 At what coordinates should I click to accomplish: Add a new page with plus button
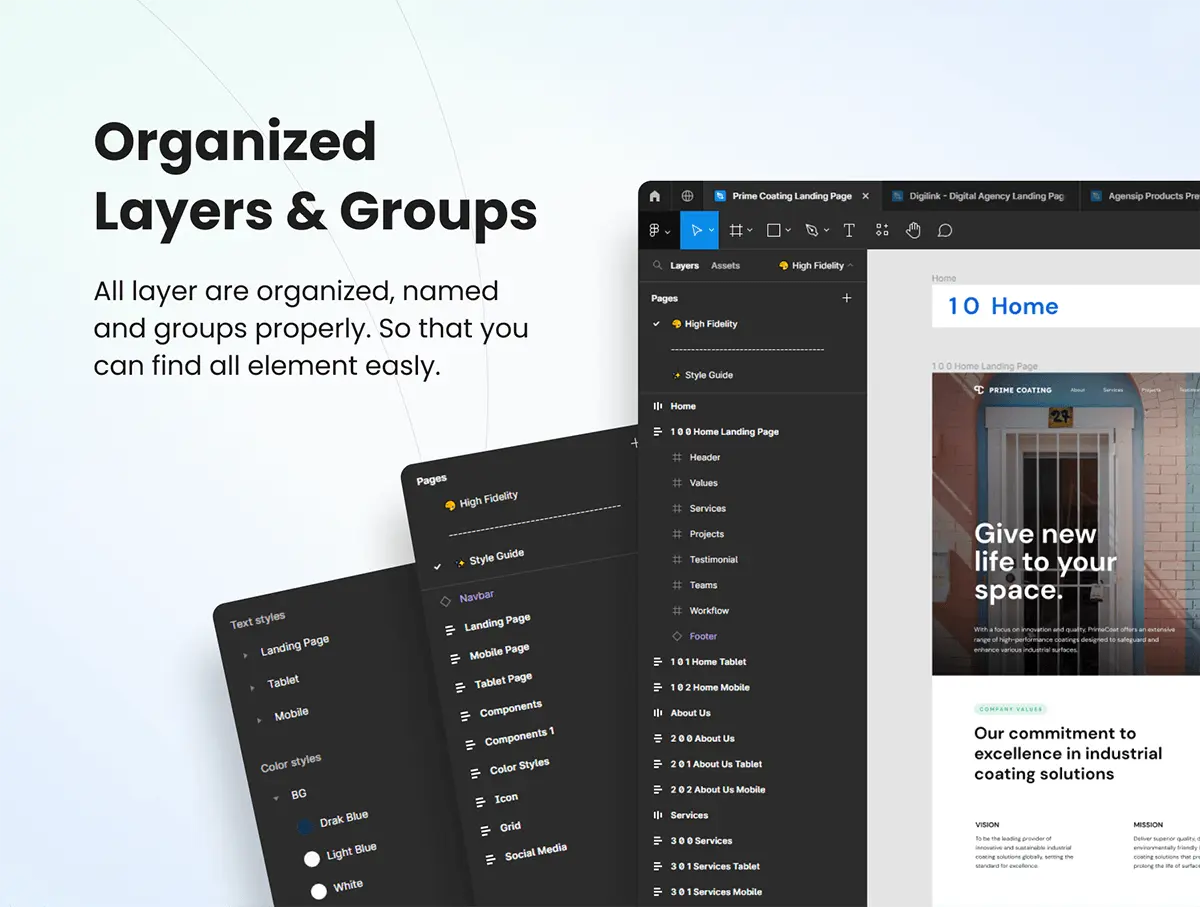coord(847,298)
